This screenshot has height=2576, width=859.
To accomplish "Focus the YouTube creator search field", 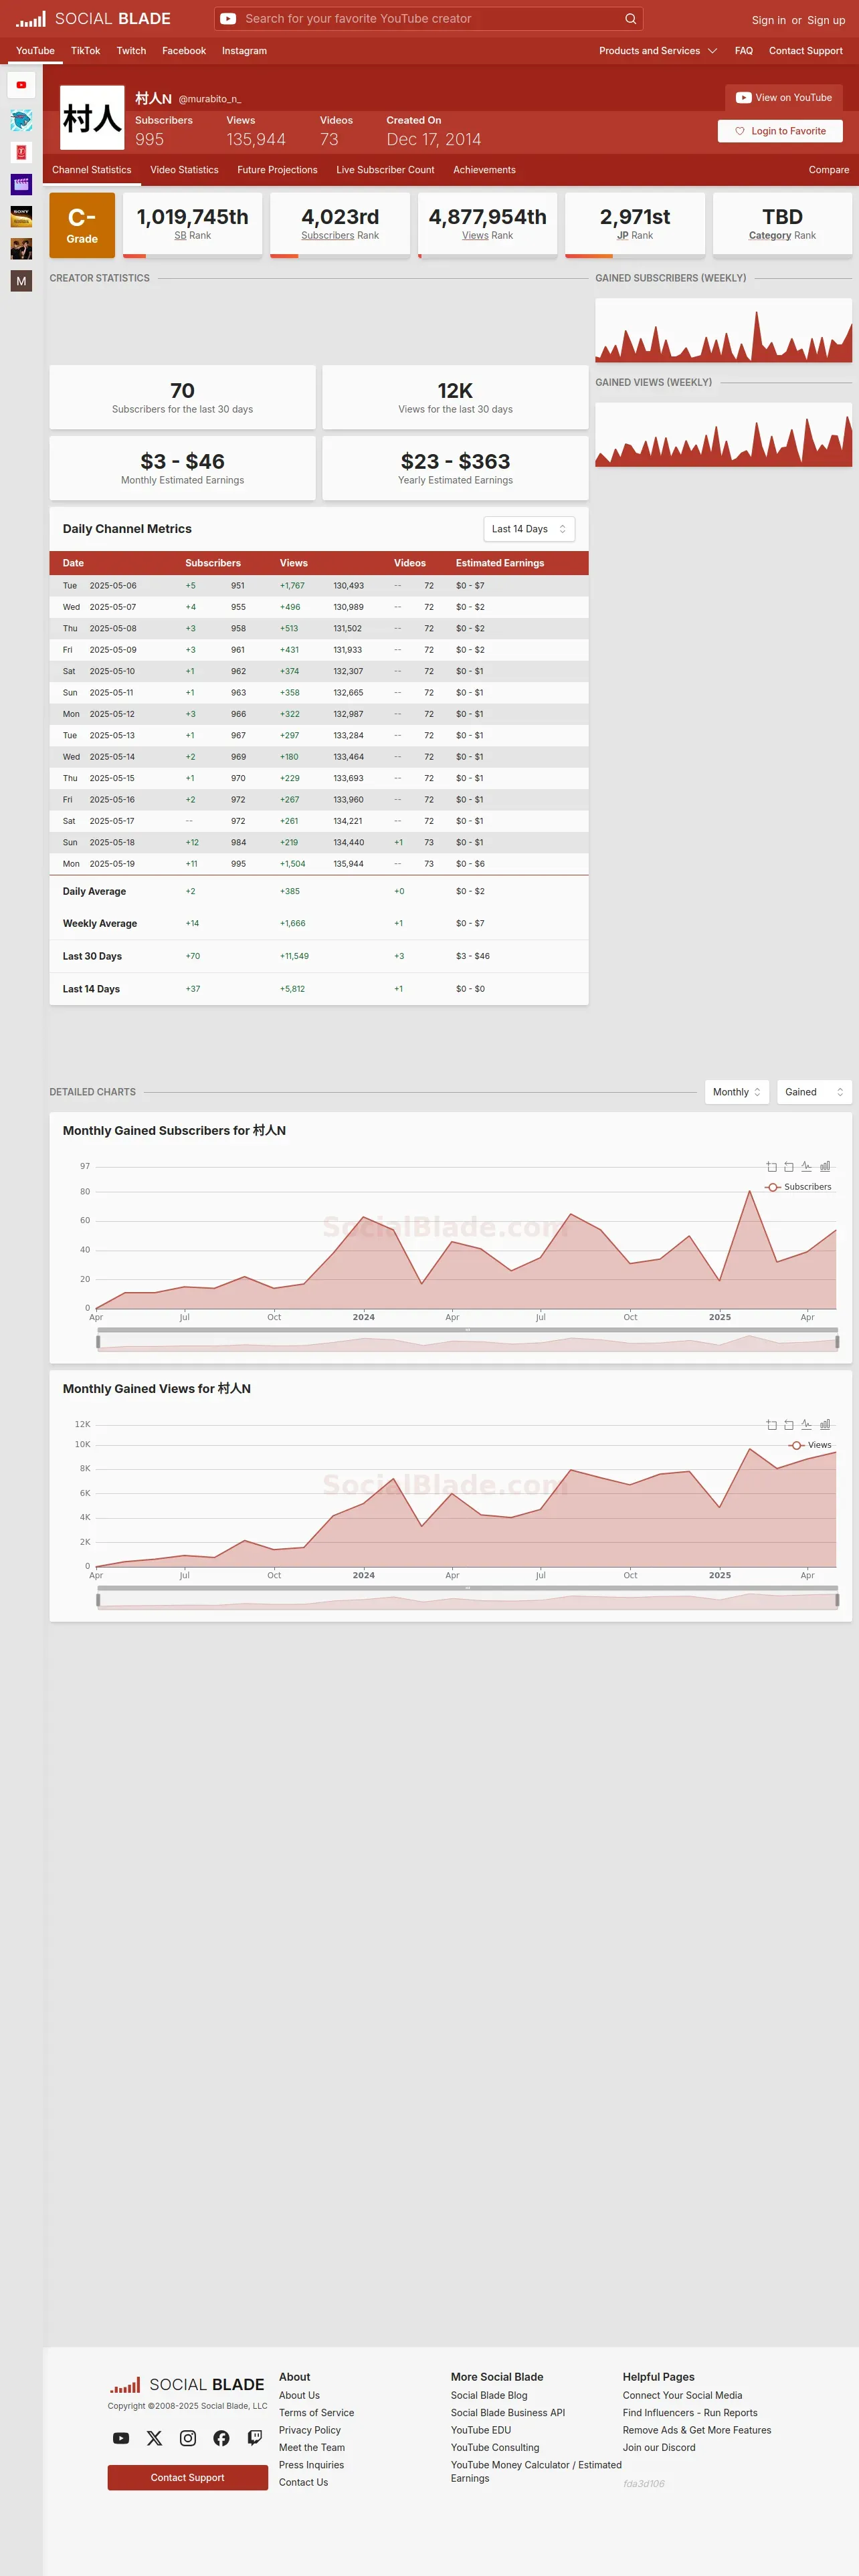I will [x=430, y=19].
